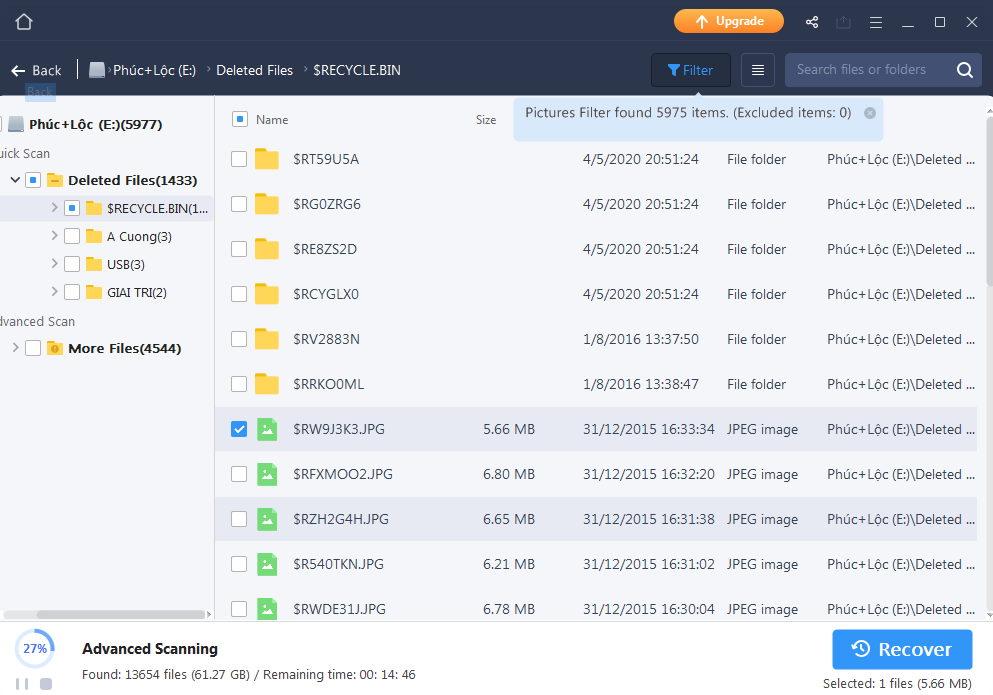Open the hamburger menu in title bar
The width and height of the screenshot is (993, 695).
876,22
